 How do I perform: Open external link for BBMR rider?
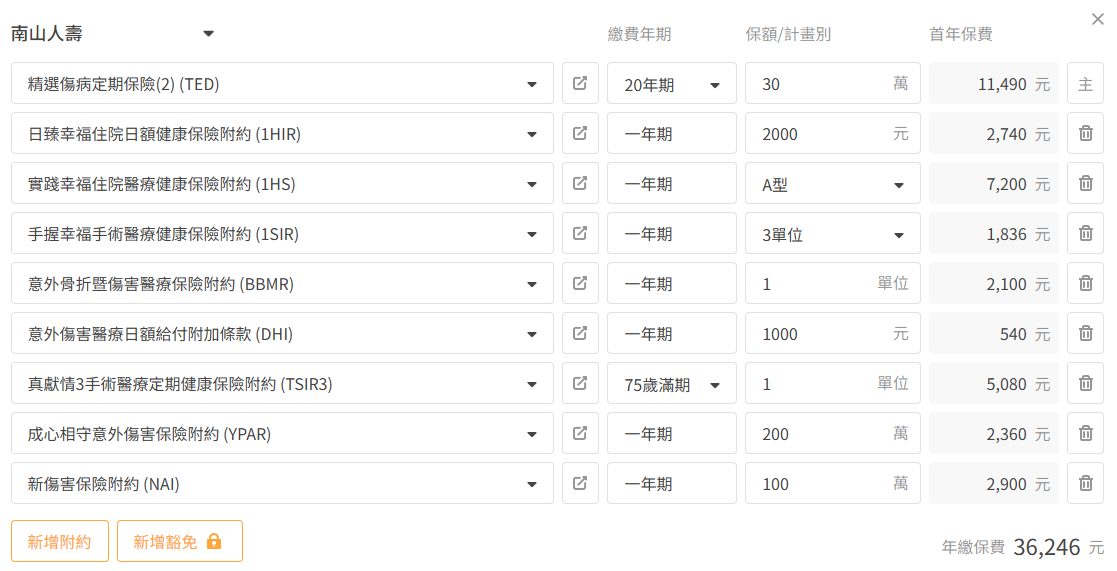click(x=580, y=283)
